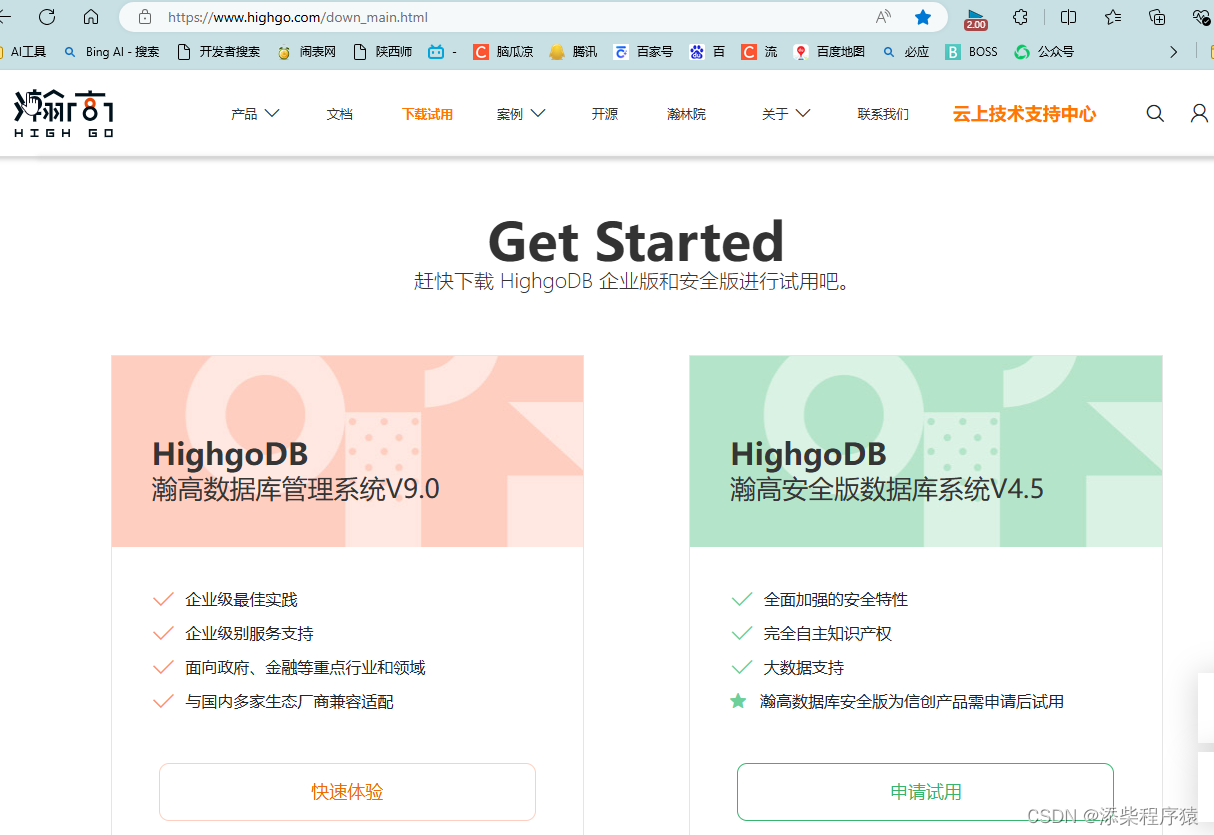Screen dimensions: 1214x835
Task: Open the 开源 nav item
Action: pos(605,114)
